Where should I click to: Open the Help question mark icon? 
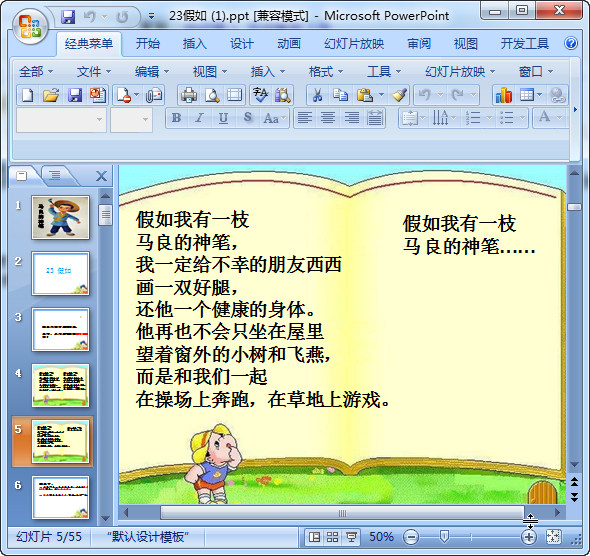[x=570, y=43]
